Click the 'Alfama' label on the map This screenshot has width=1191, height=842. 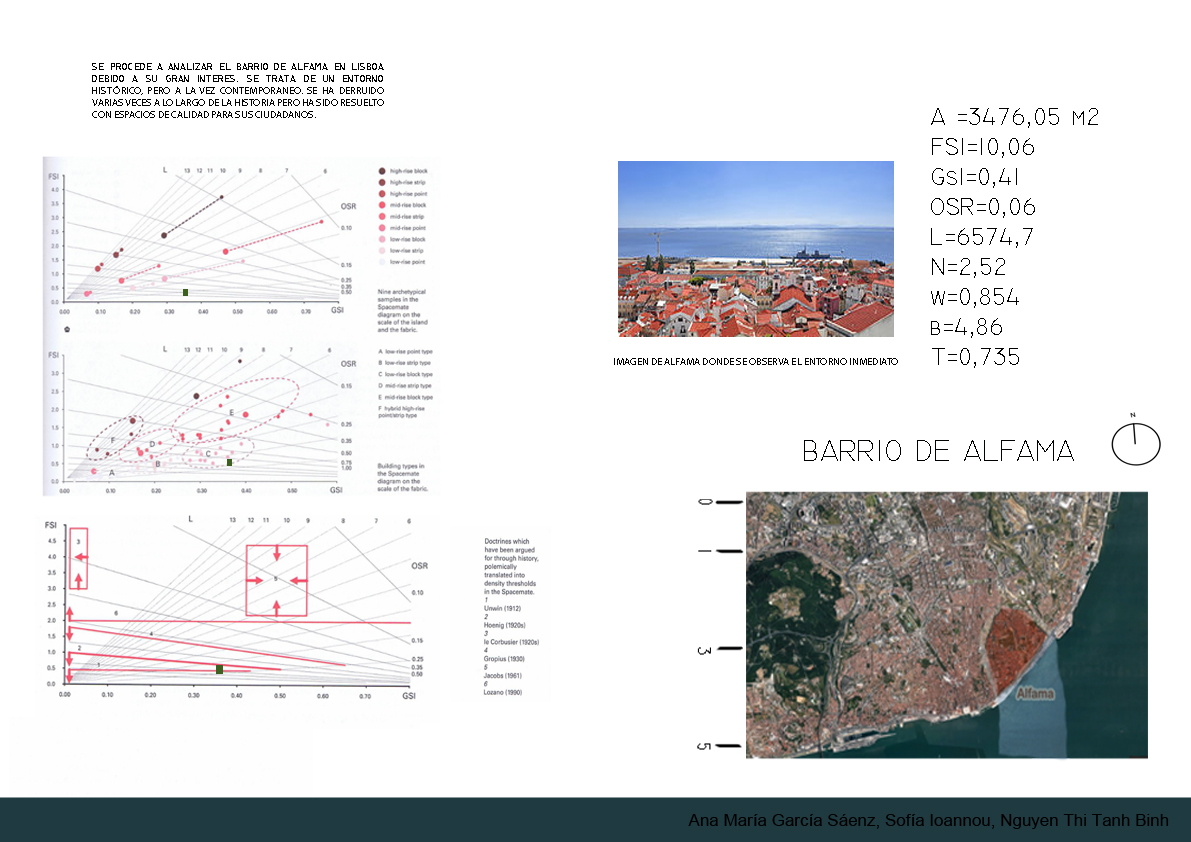(1035, 693)
